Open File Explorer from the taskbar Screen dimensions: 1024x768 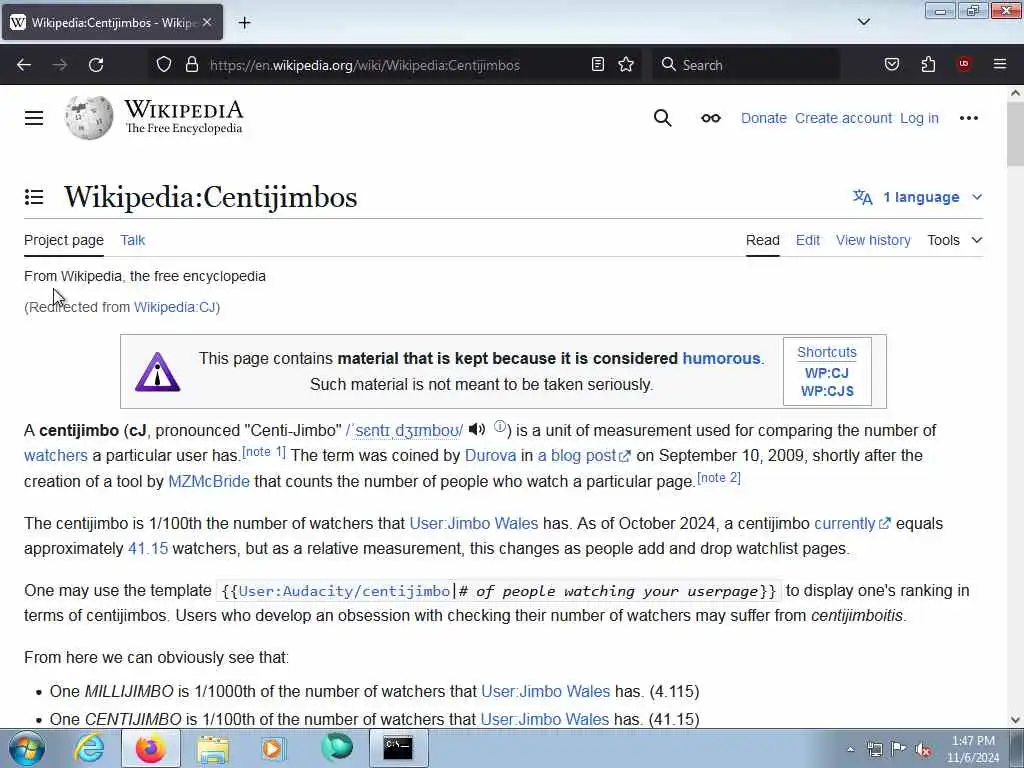213,748
